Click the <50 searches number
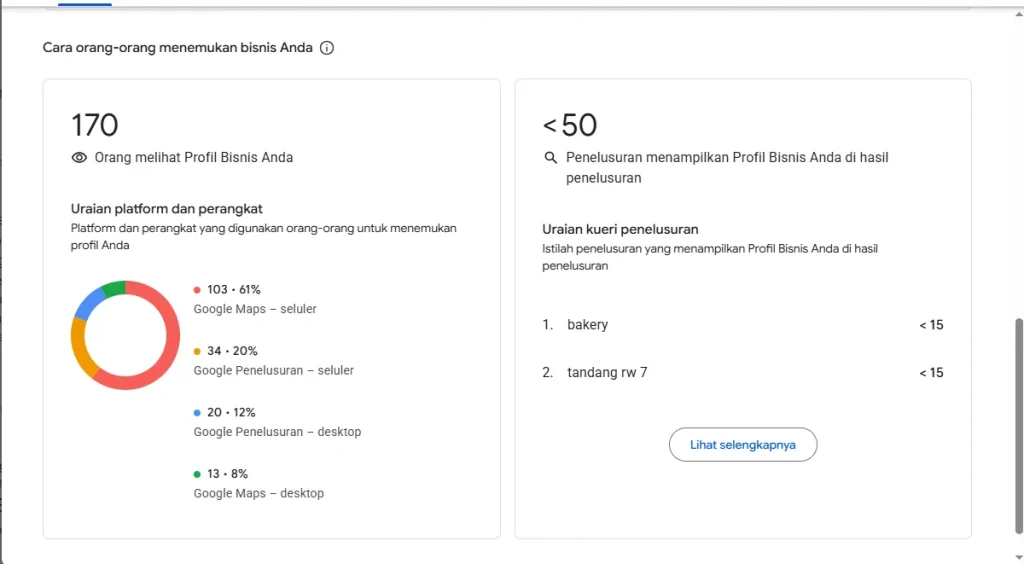 coord(569,125)
